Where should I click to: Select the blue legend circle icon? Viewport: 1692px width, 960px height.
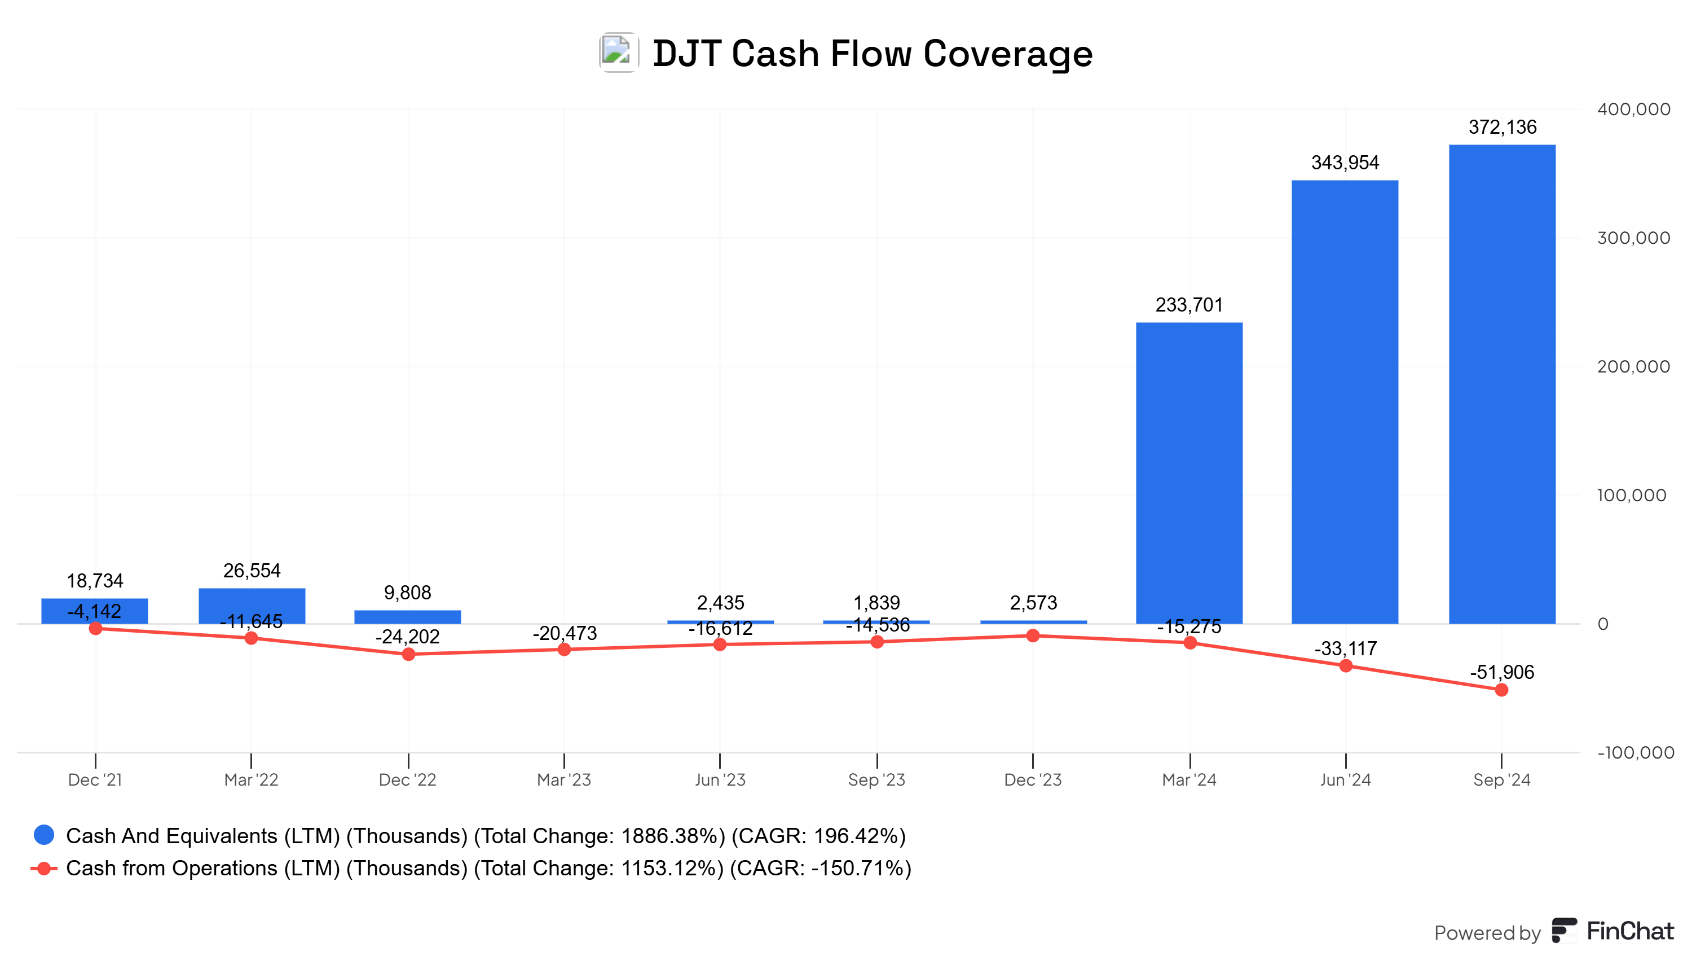tap(44, 834)
